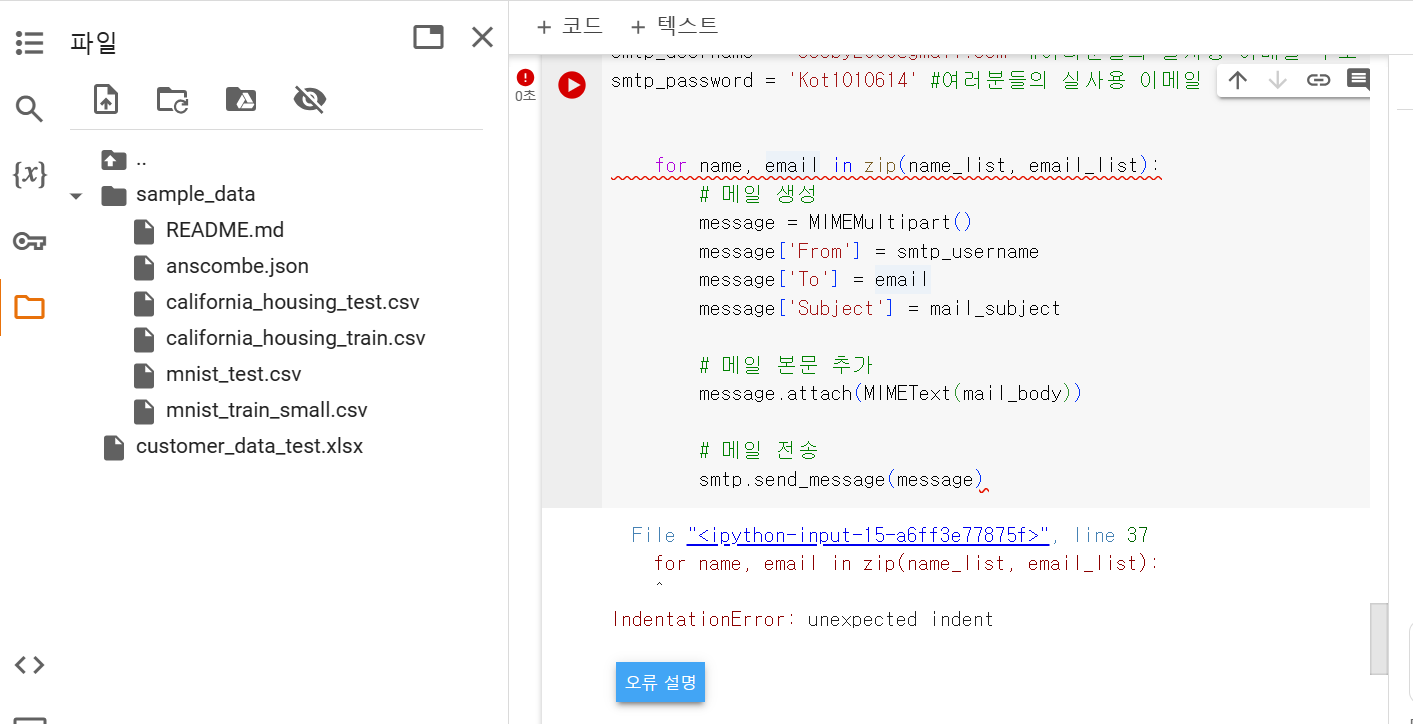Click the message['From'] line
The width and height of the screenshot is (1413, 724).
tap(868, 251)
